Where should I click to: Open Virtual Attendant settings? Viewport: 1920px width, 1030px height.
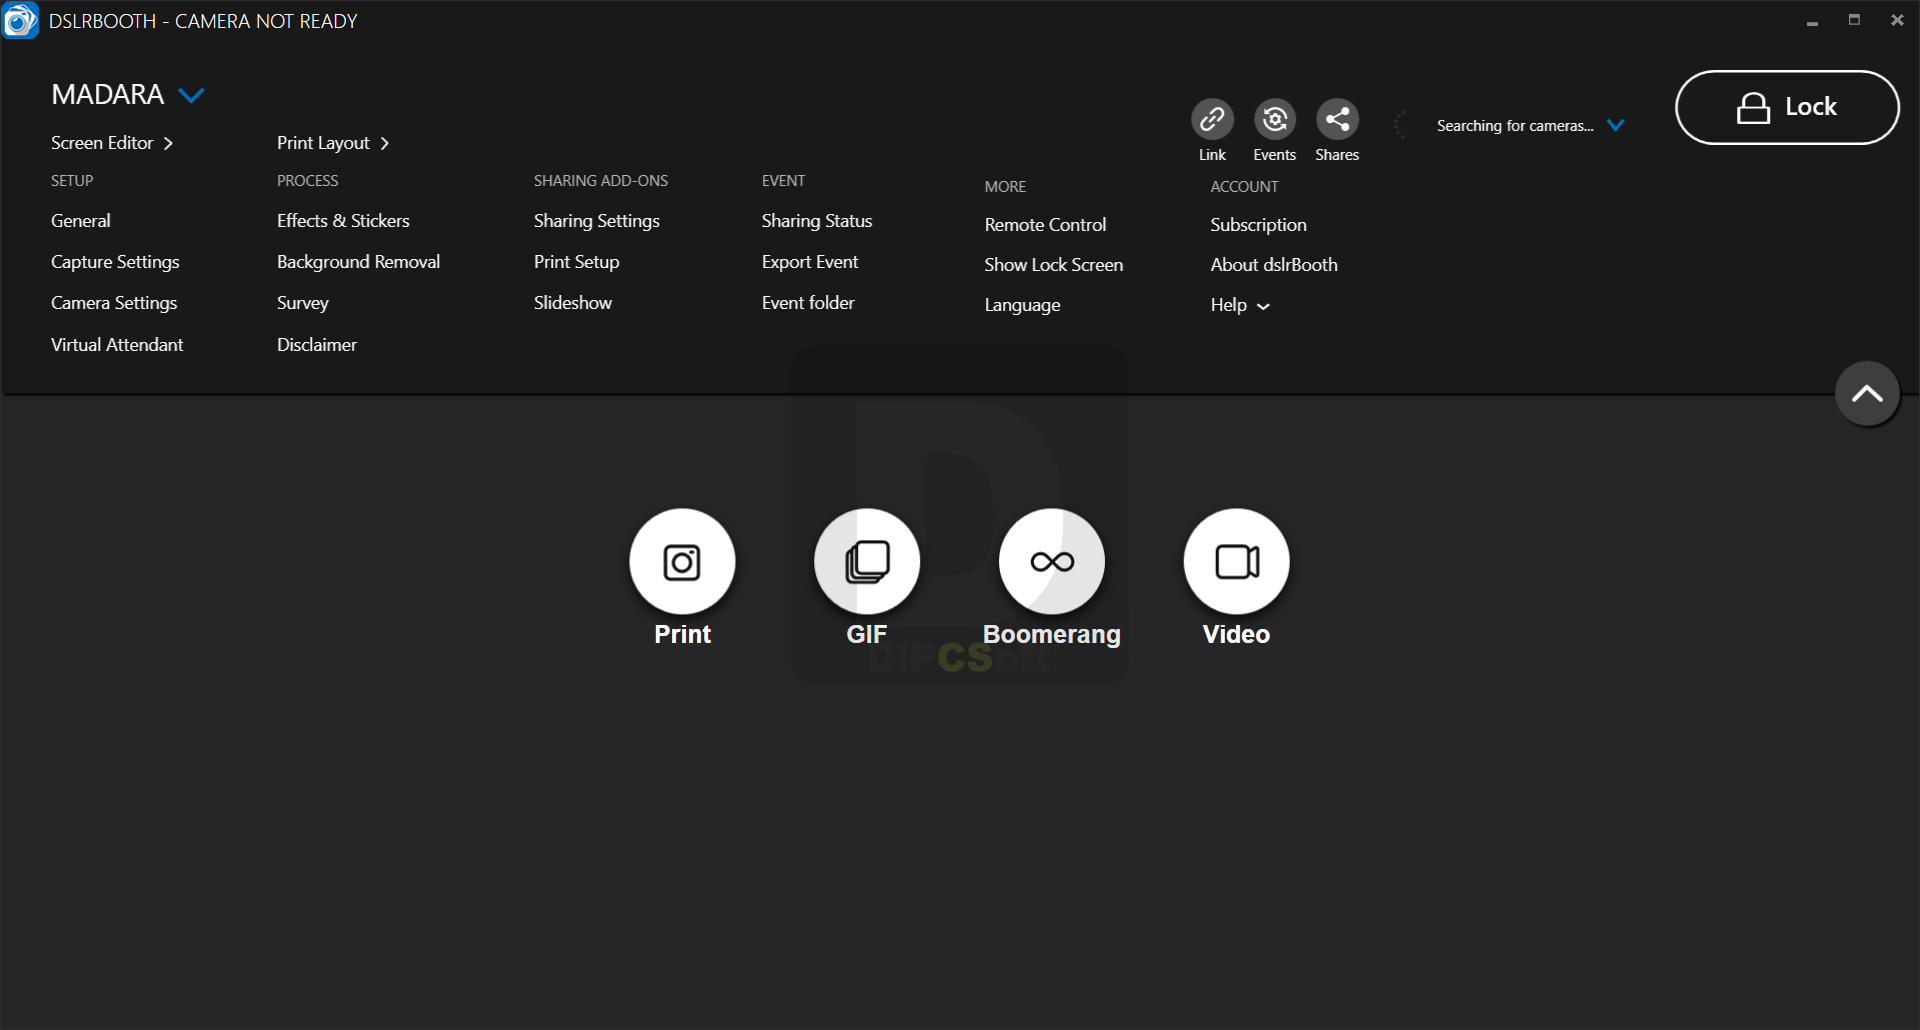[117, 345]
